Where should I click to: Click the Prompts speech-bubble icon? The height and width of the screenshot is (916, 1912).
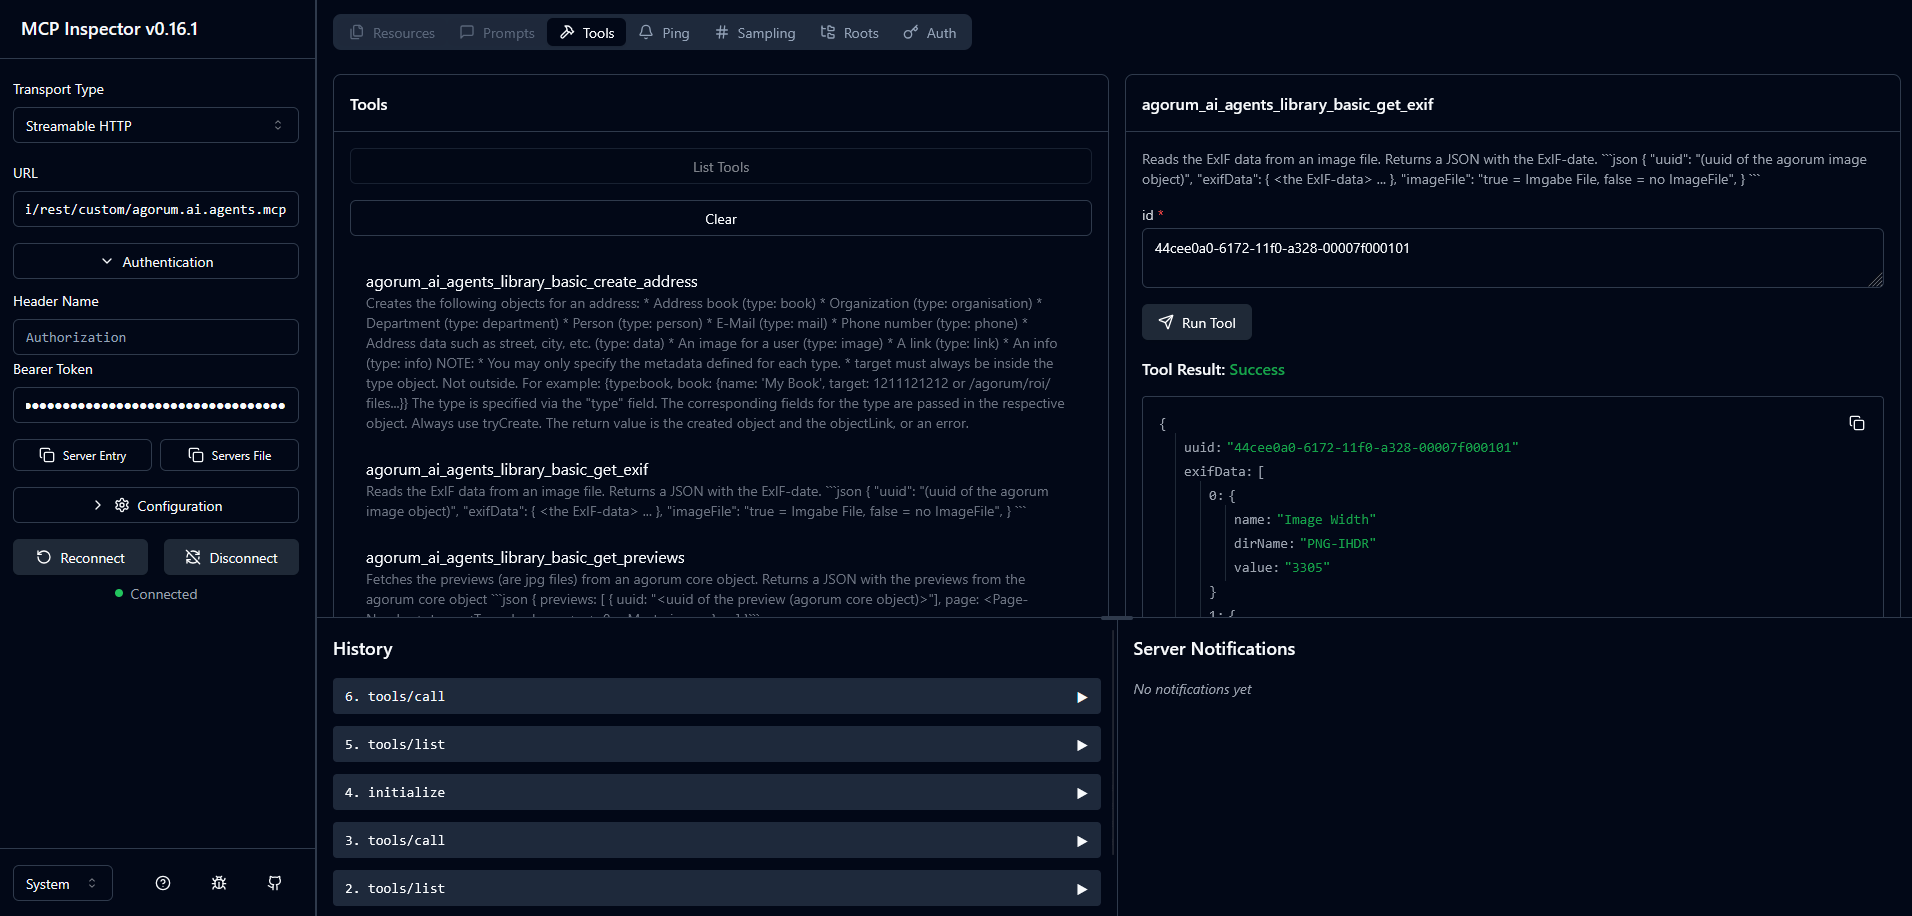pyautogui.click(x=467, y=32)
